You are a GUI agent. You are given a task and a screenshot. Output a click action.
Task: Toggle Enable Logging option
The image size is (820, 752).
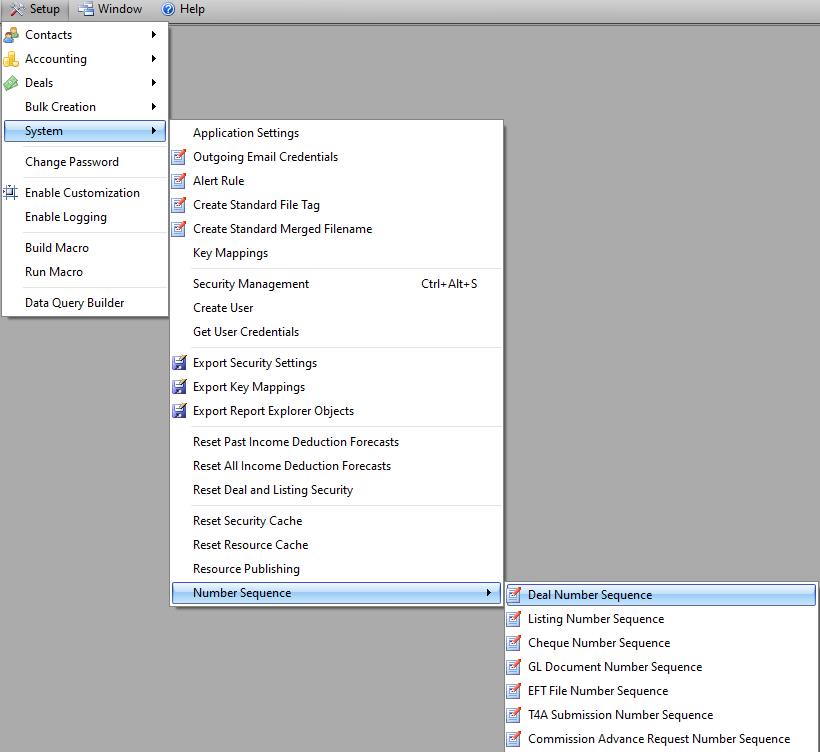point(66,217)
